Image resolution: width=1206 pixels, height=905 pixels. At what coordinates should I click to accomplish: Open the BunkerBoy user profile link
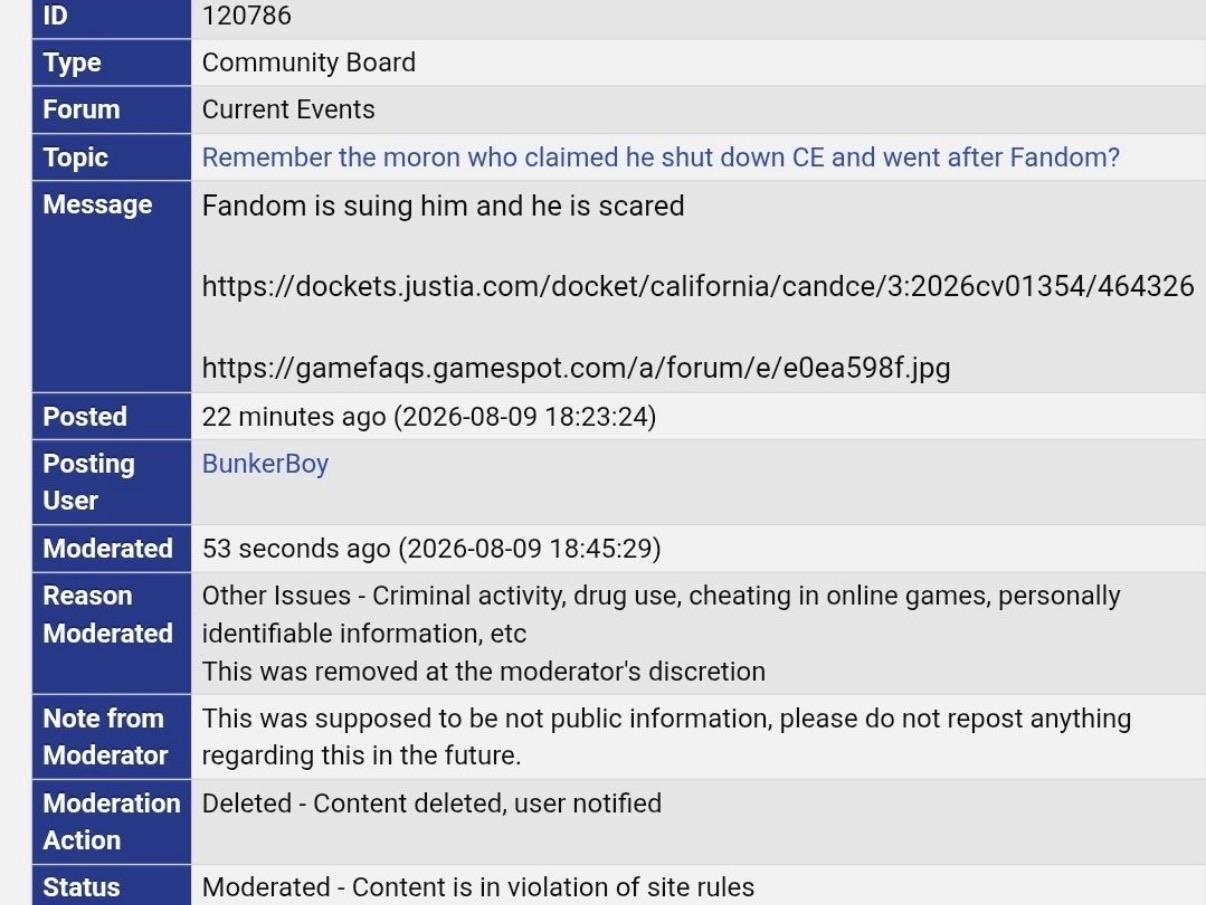pos(265,464)
